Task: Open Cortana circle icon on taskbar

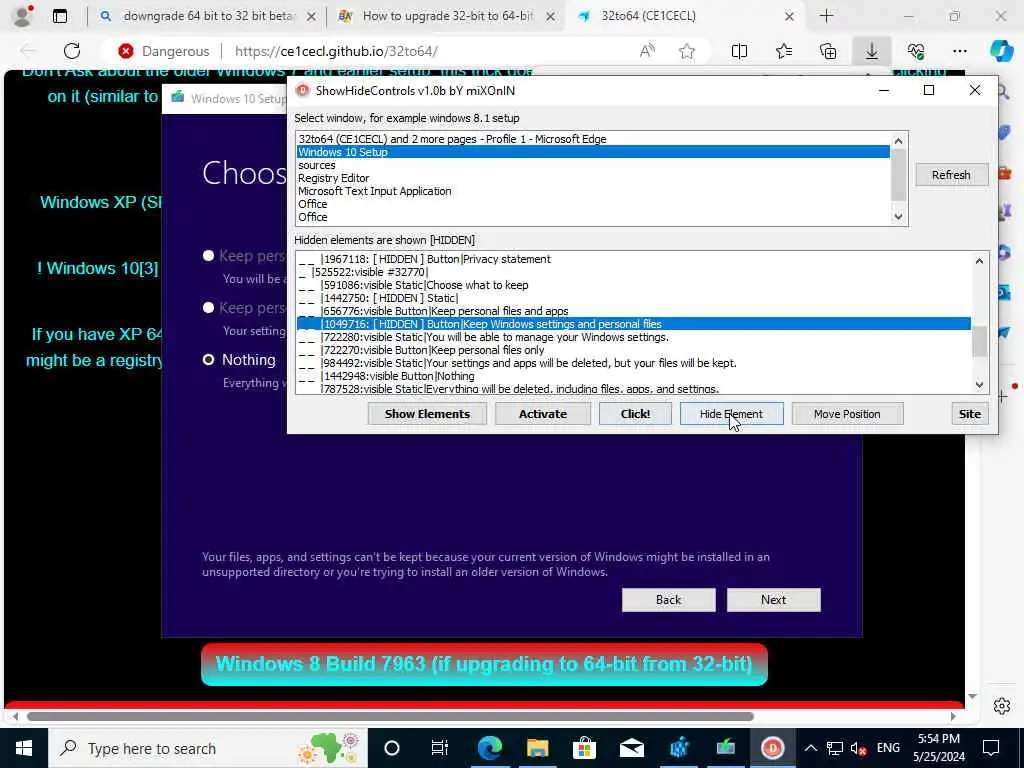Action: click(x=392, y=748)
